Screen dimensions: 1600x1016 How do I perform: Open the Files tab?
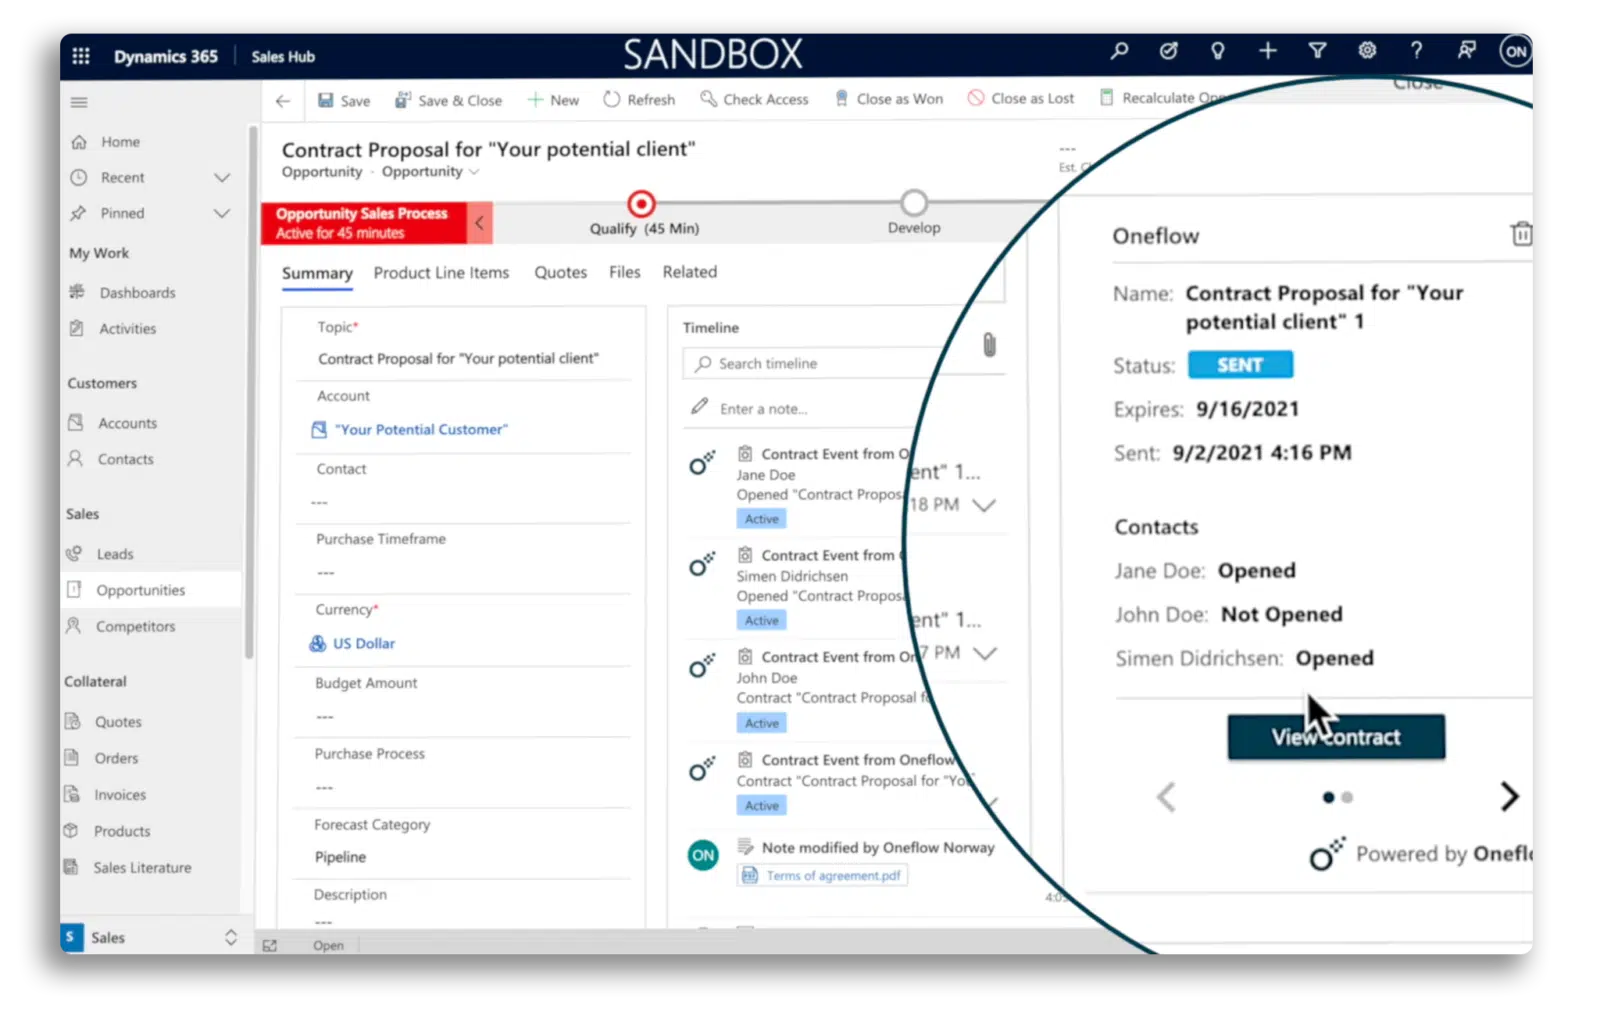(x=624, y=272)
